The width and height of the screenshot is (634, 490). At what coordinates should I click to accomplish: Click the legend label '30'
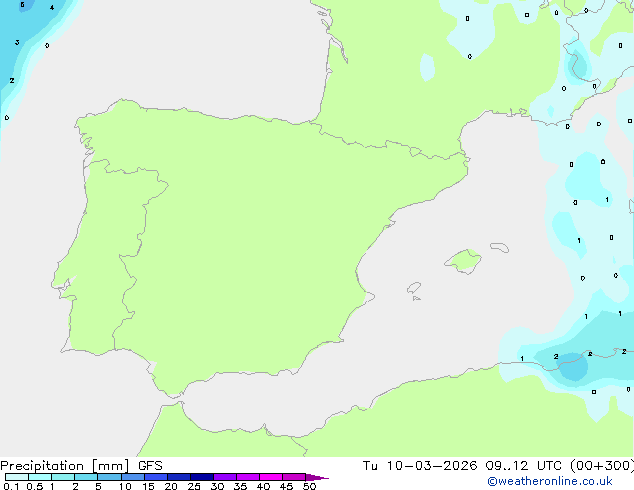tap(217, 486)
